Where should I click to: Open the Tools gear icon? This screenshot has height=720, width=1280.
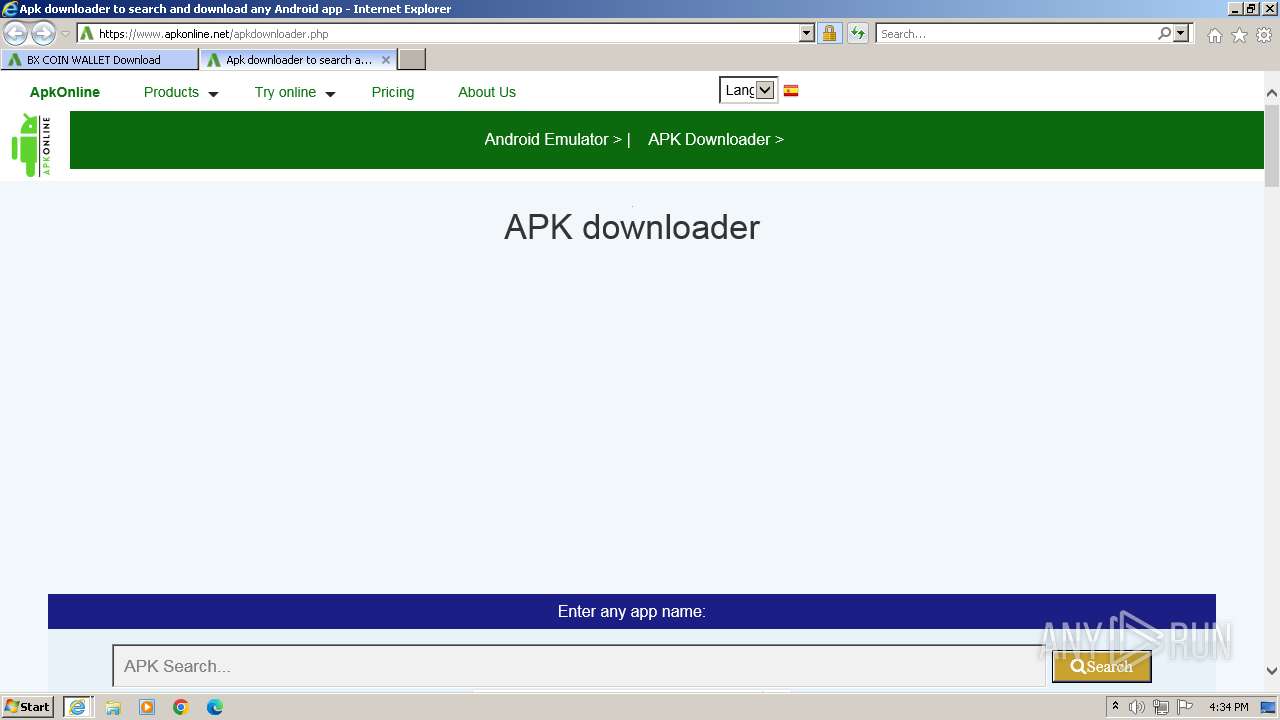(x=1264, y=35)
